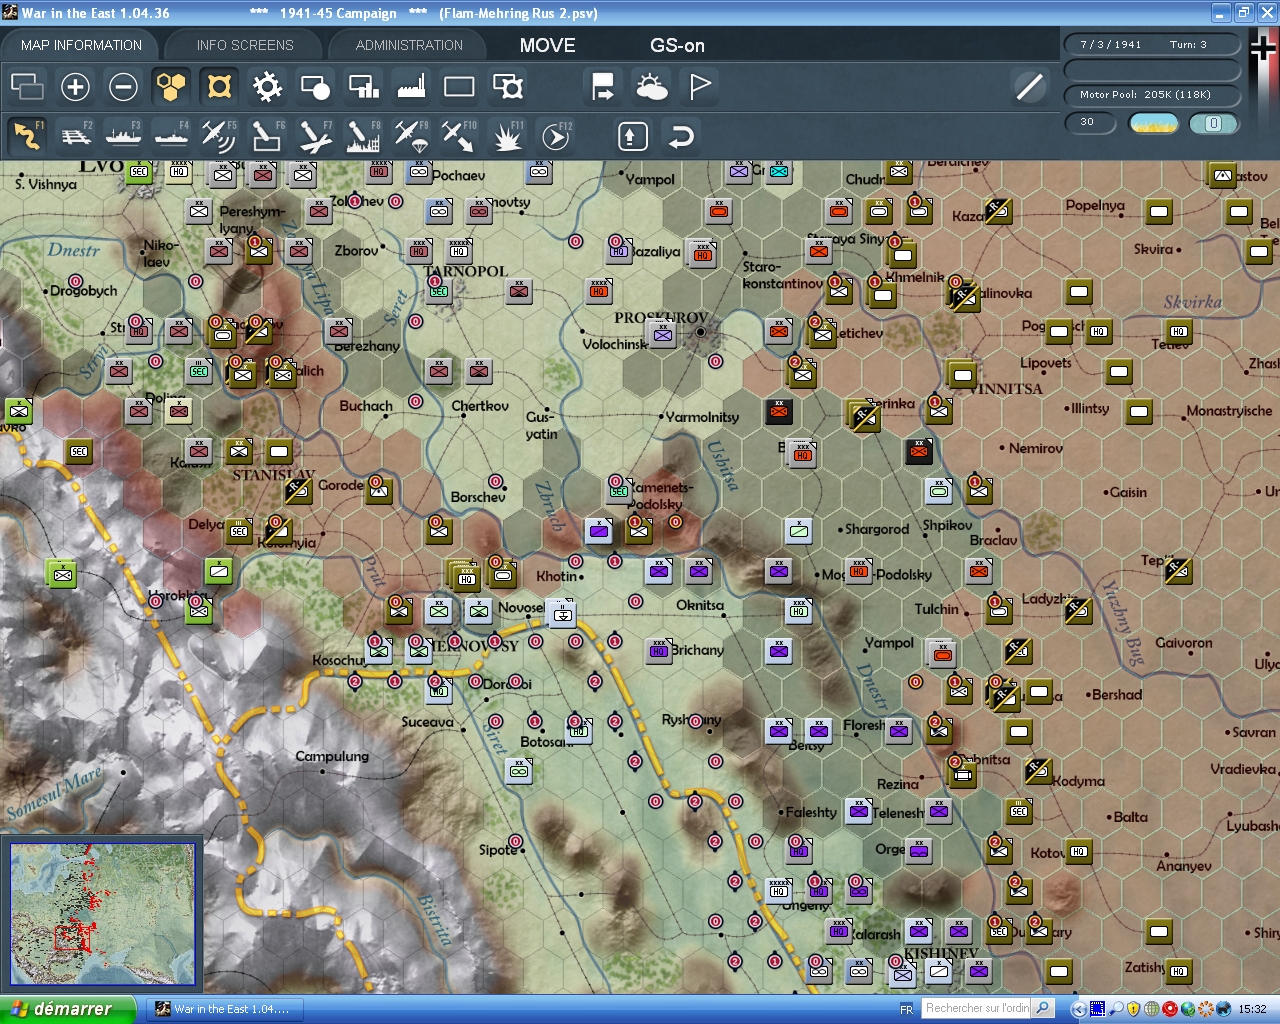Click the Yarmolnitsy town label
Viewport: 1280px width, 1024px height.
pyautogui.click(x=702, y=417)
